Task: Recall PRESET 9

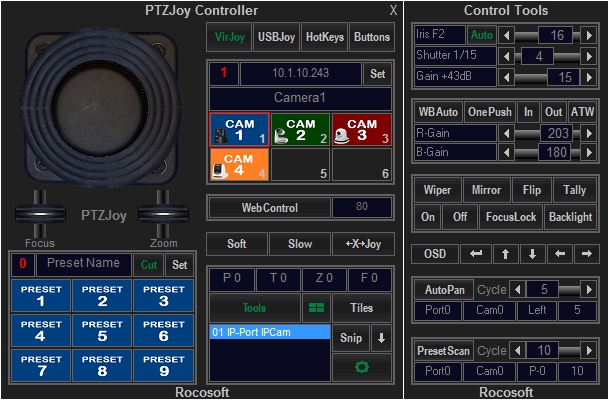Action: click(x=164, y=365)
